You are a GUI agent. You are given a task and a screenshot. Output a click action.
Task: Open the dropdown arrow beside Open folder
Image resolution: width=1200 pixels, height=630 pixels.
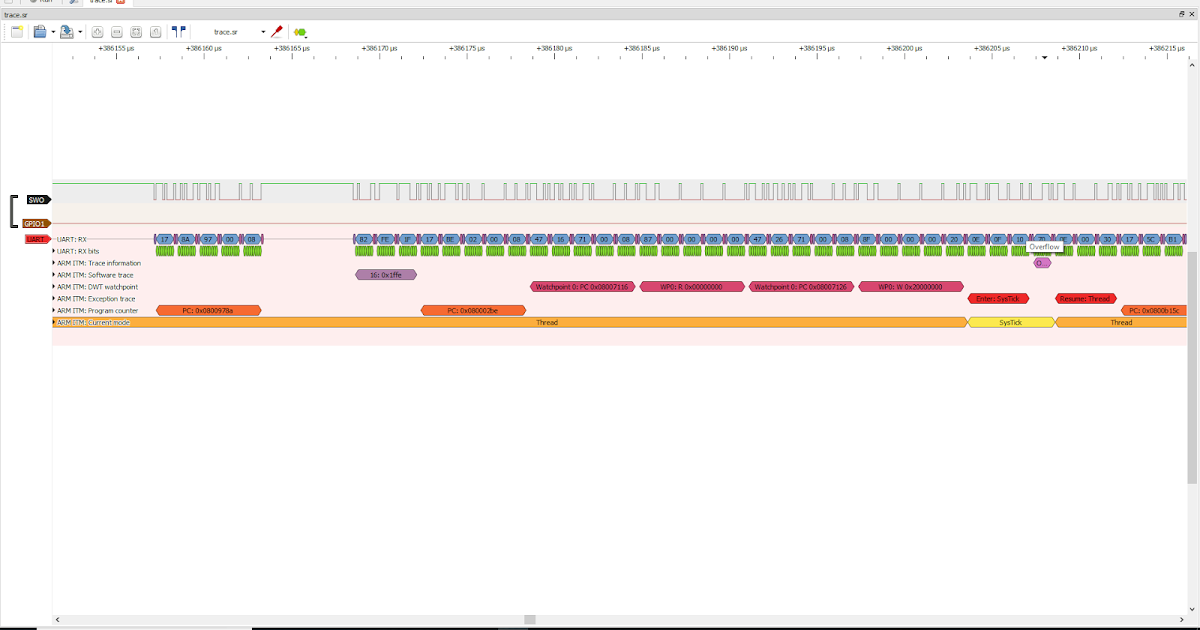point(53,32)
